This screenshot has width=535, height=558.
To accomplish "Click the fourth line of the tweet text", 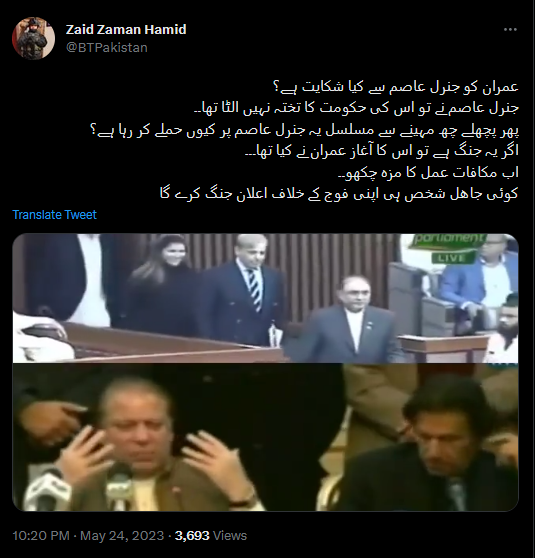I will (382, 151).
